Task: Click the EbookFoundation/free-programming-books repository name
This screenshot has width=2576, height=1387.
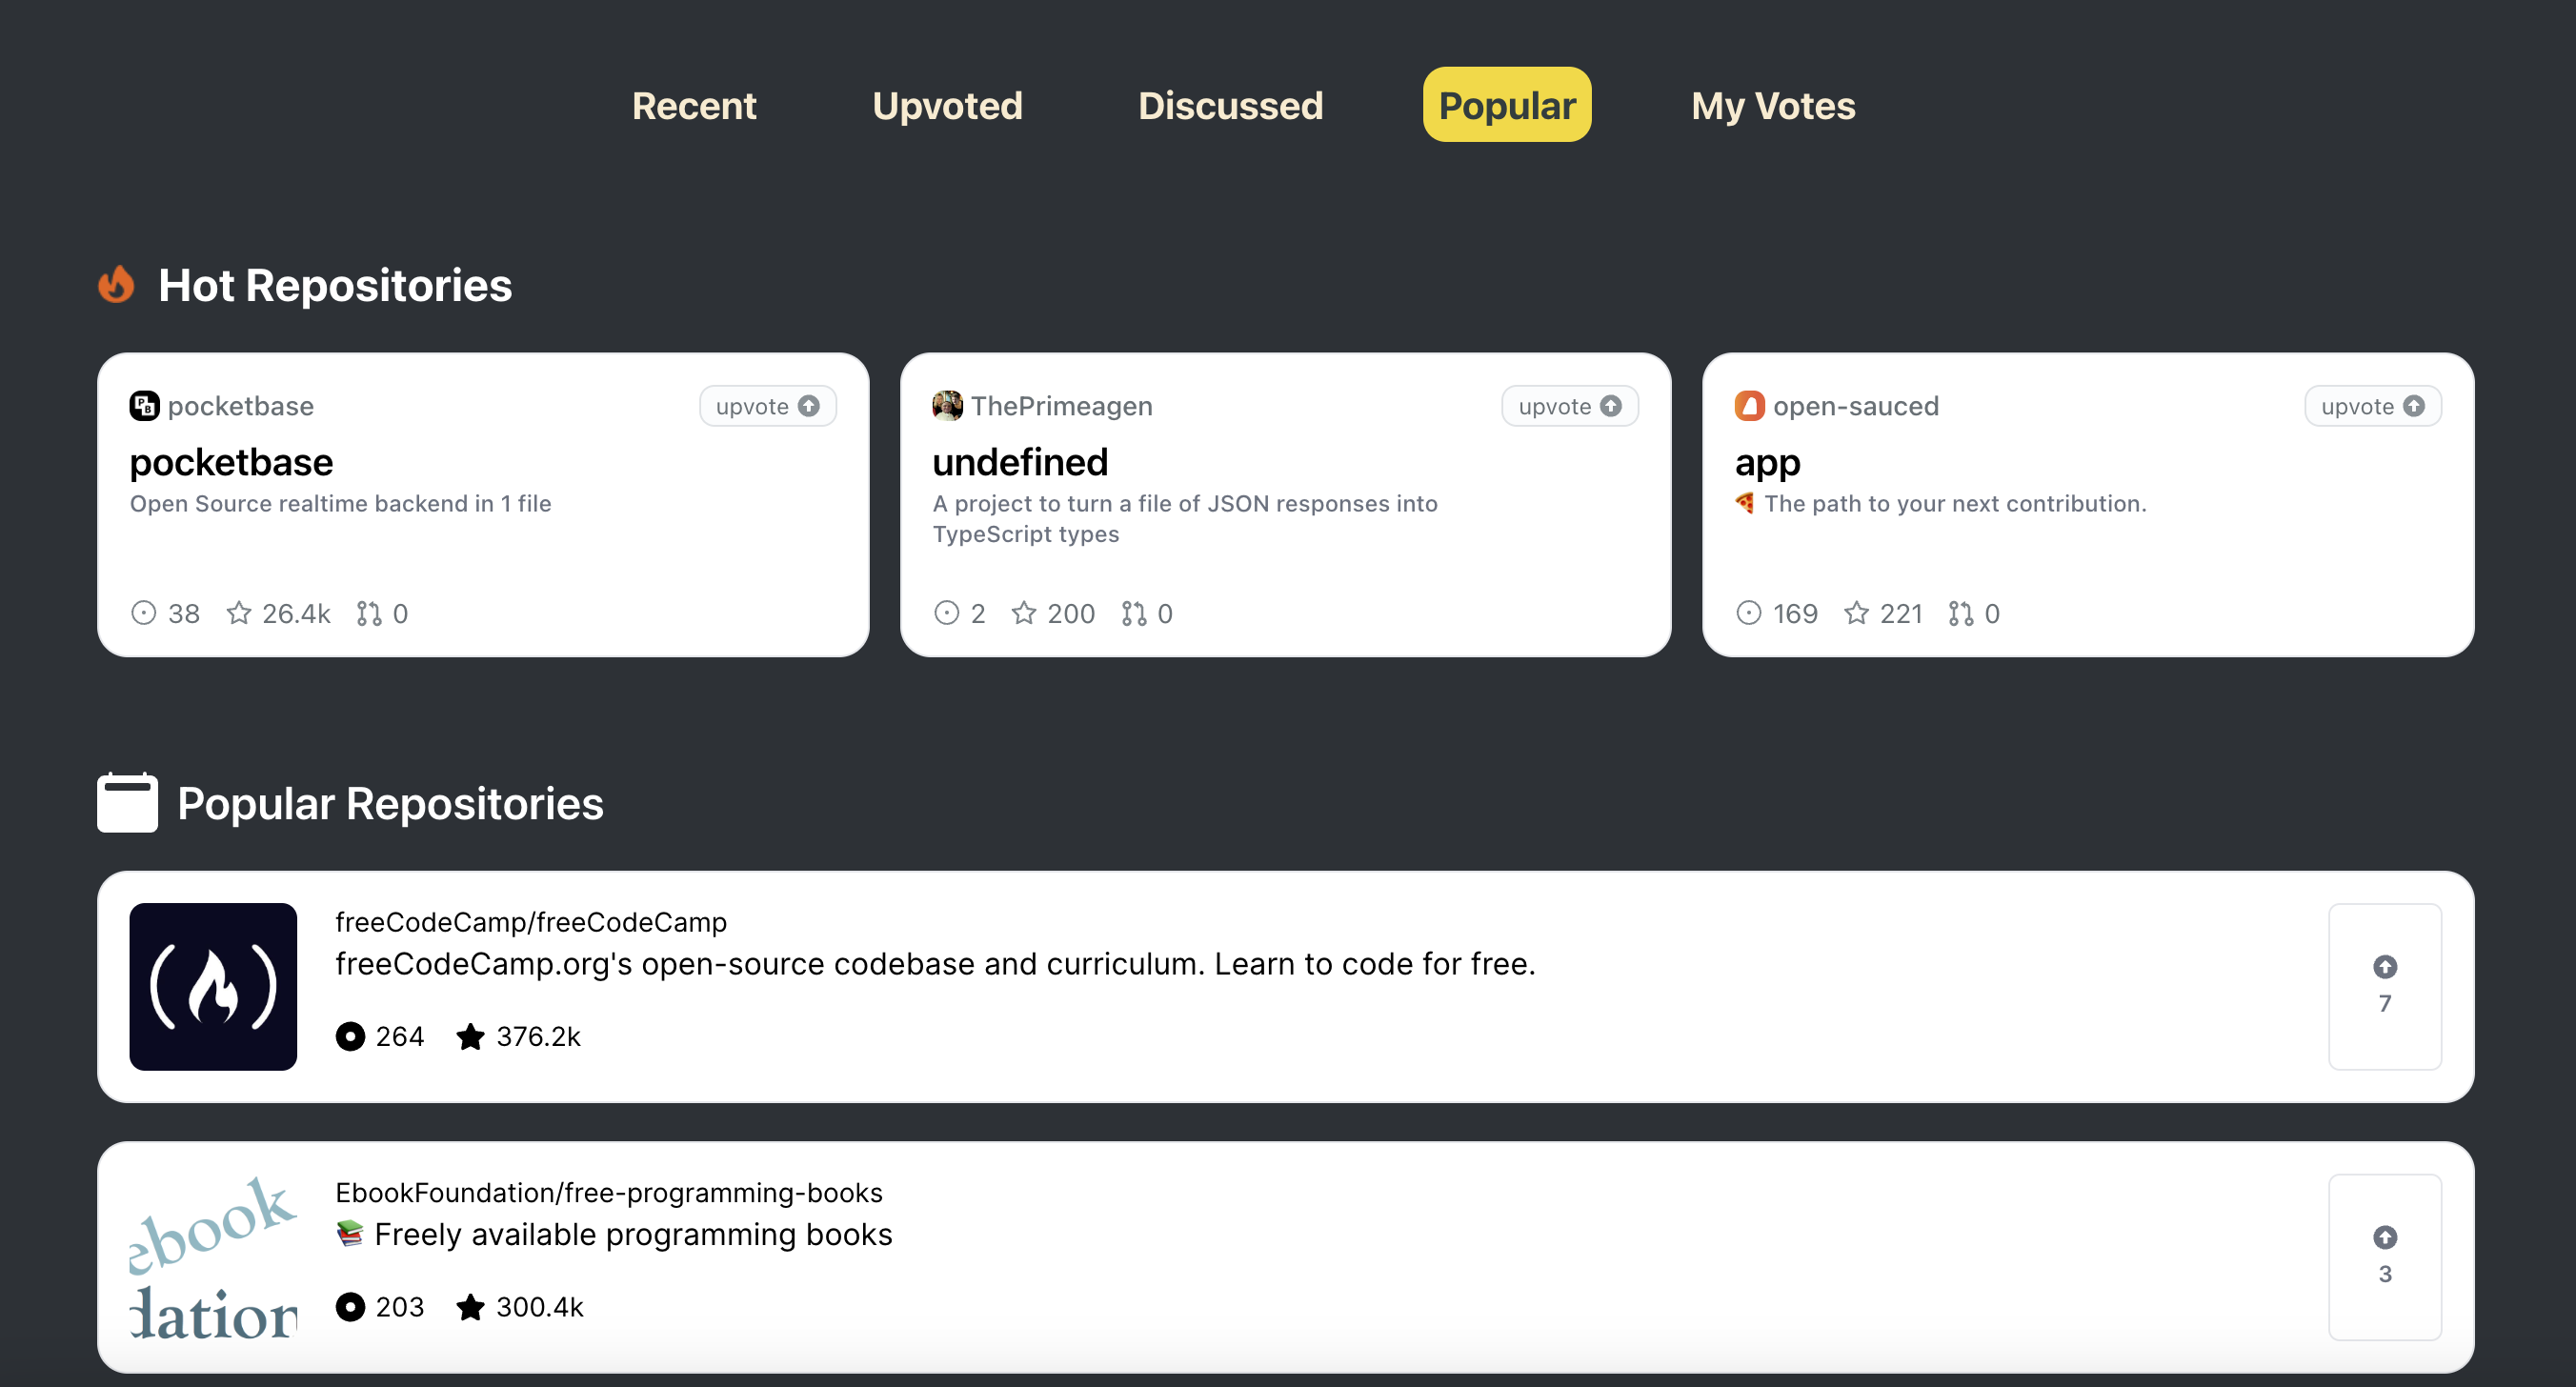Action: (x=608, y=1192)
